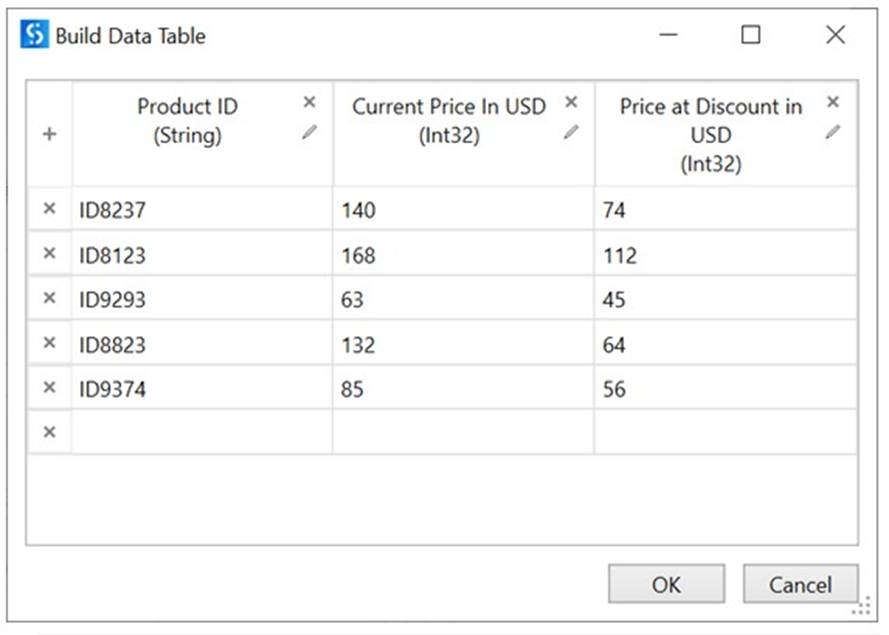Remove the ID8823 row from the table
Image resolution: width=889 pixels, height=635 pixels.
pyautogui.click(x=48, y=343)
